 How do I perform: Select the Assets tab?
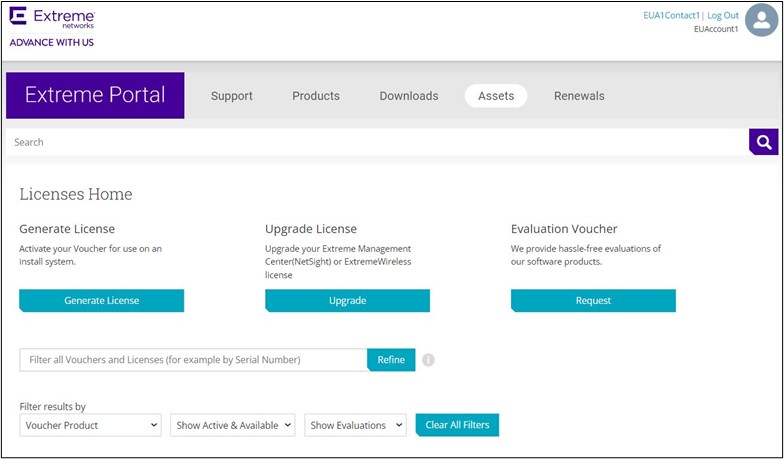point(496,96)
